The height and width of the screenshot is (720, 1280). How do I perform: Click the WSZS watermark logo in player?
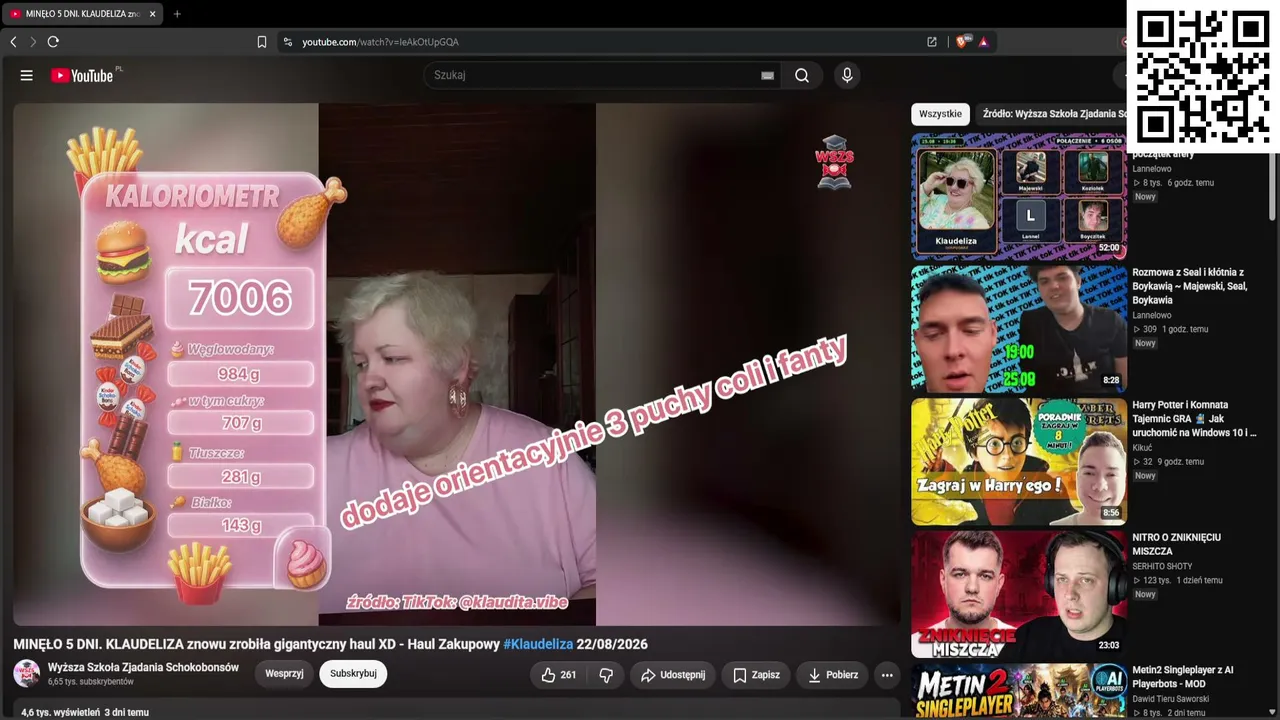pos(834,162)
